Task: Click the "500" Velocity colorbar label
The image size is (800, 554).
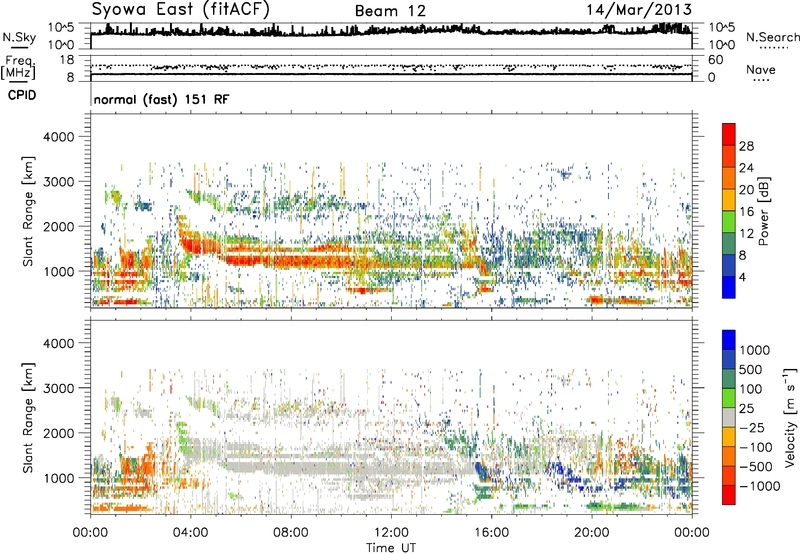Action: pos(750,369)
